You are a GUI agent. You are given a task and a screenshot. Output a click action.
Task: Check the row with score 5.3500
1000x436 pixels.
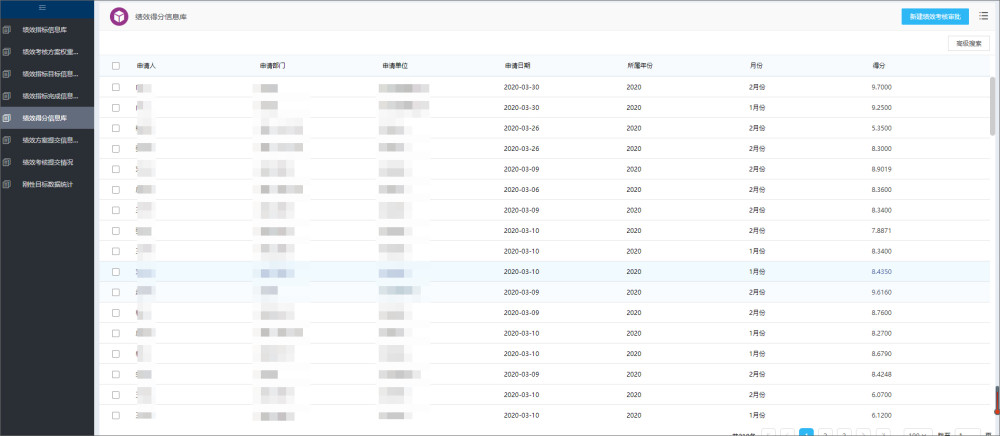pos(115,128)
